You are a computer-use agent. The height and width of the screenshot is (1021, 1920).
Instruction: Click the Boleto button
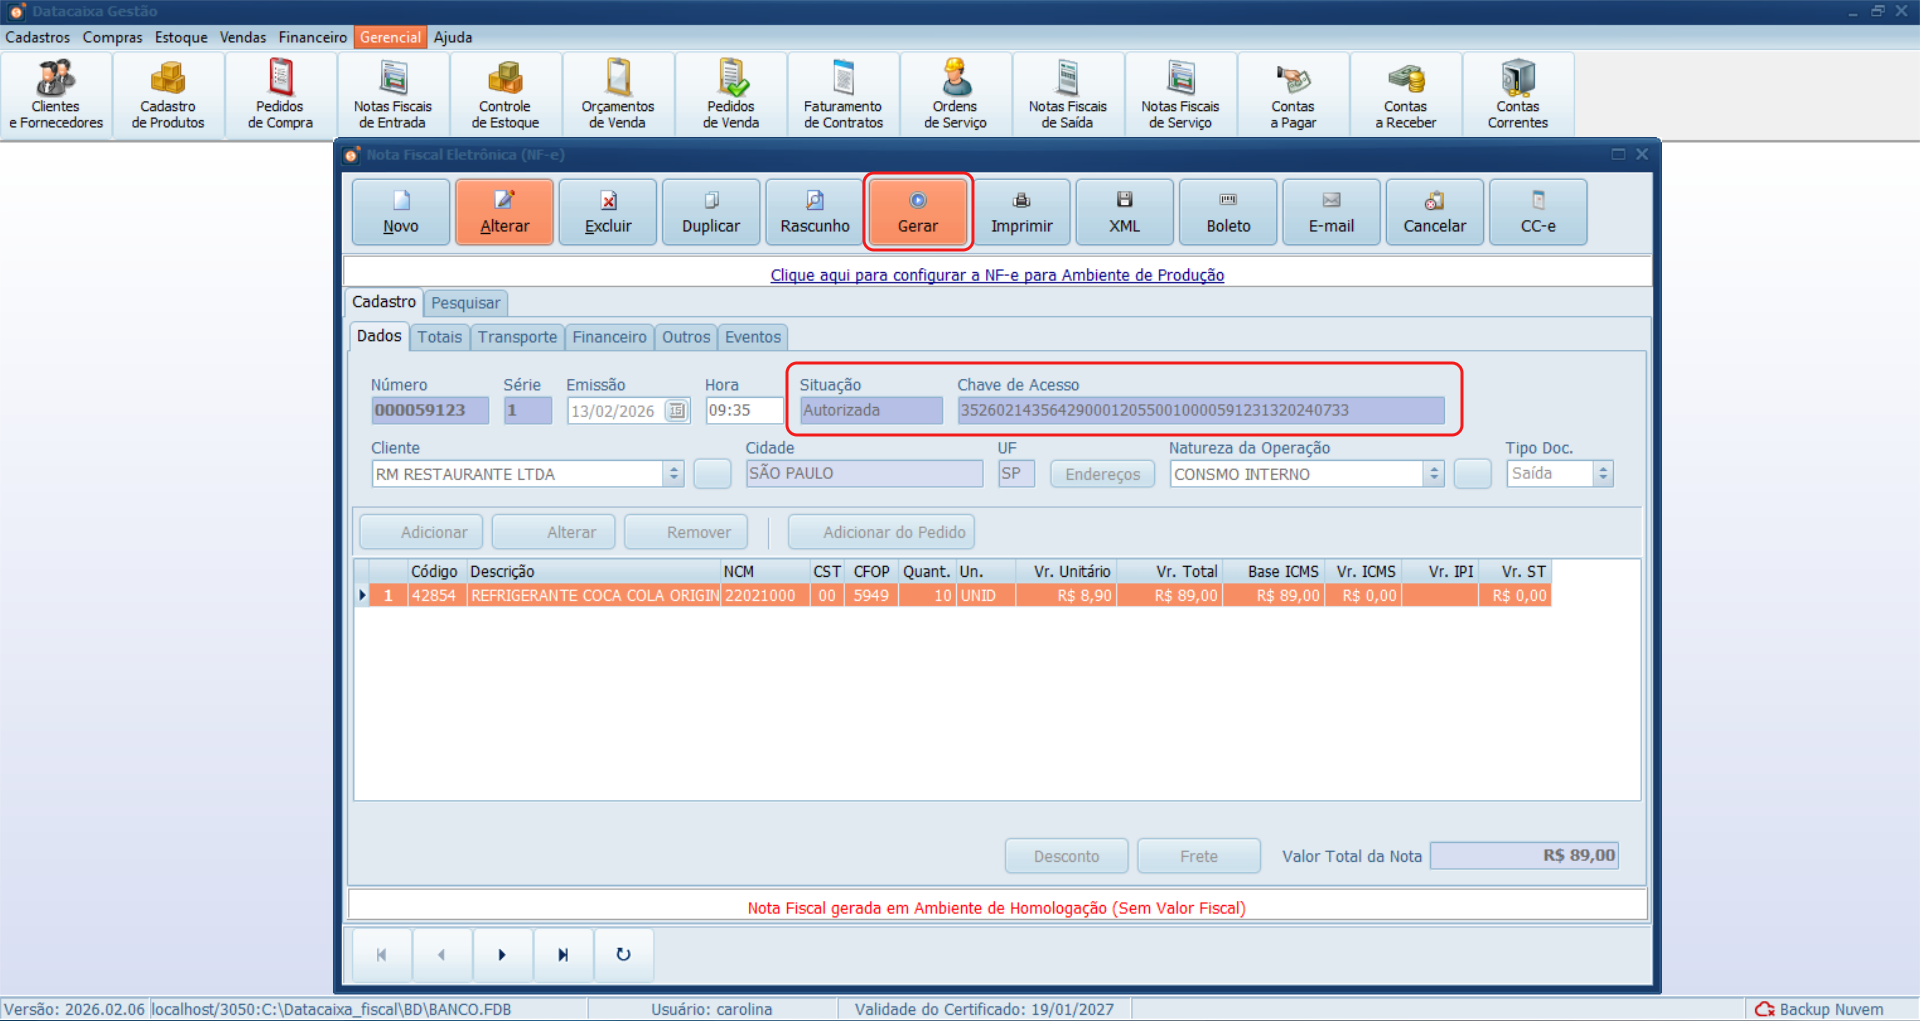pos(1228,212)
